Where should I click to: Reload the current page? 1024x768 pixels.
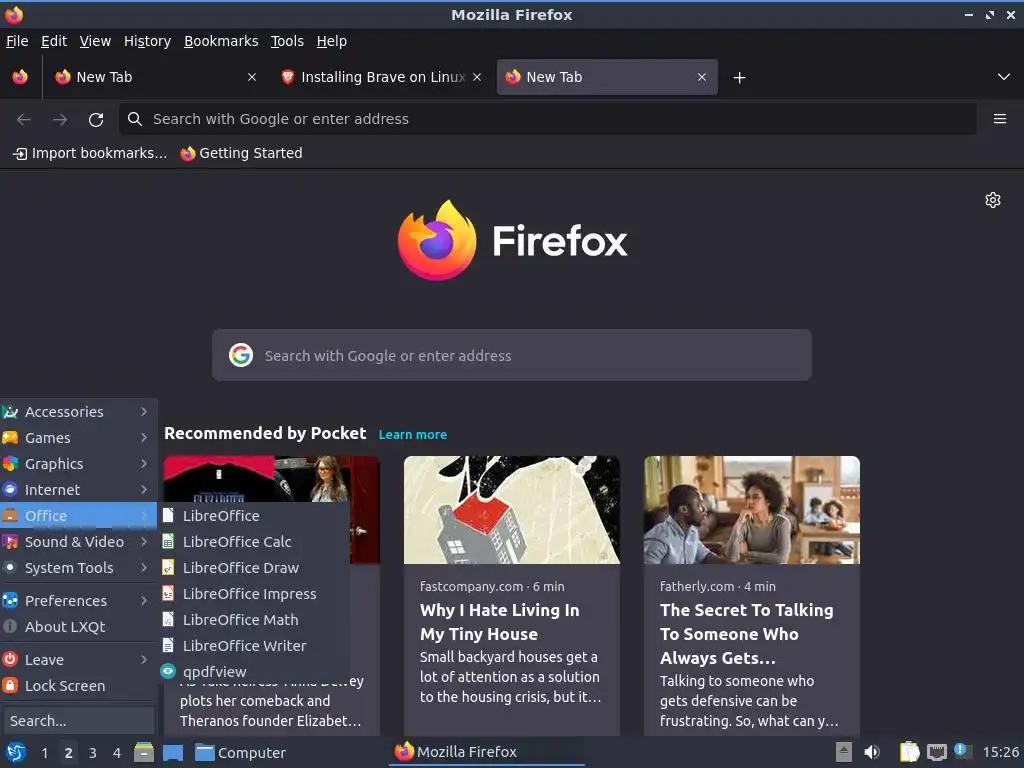tap(96, 120)
